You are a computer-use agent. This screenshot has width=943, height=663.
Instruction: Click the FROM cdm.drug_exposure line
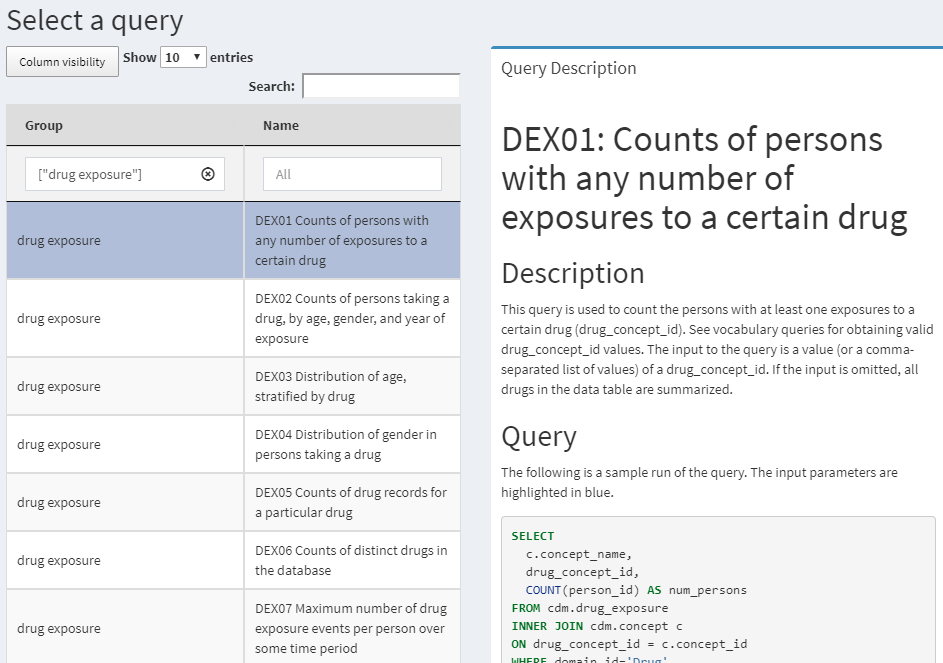point(590,608)
